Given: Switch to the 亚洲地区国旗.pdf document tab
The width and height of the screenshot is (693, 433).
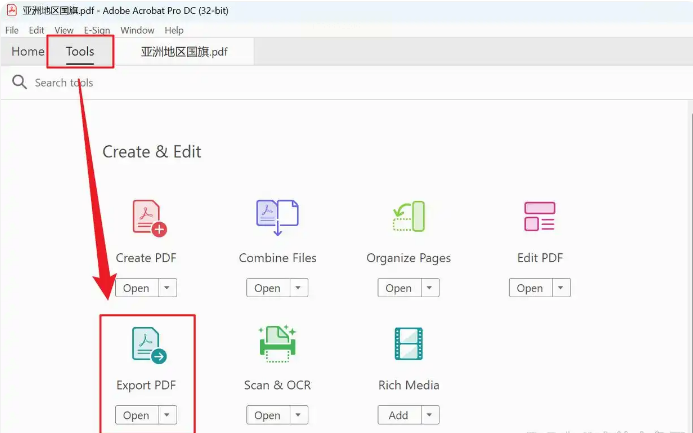Looking at the screenshot, I should pyautogui.click(x=182, y=52).
